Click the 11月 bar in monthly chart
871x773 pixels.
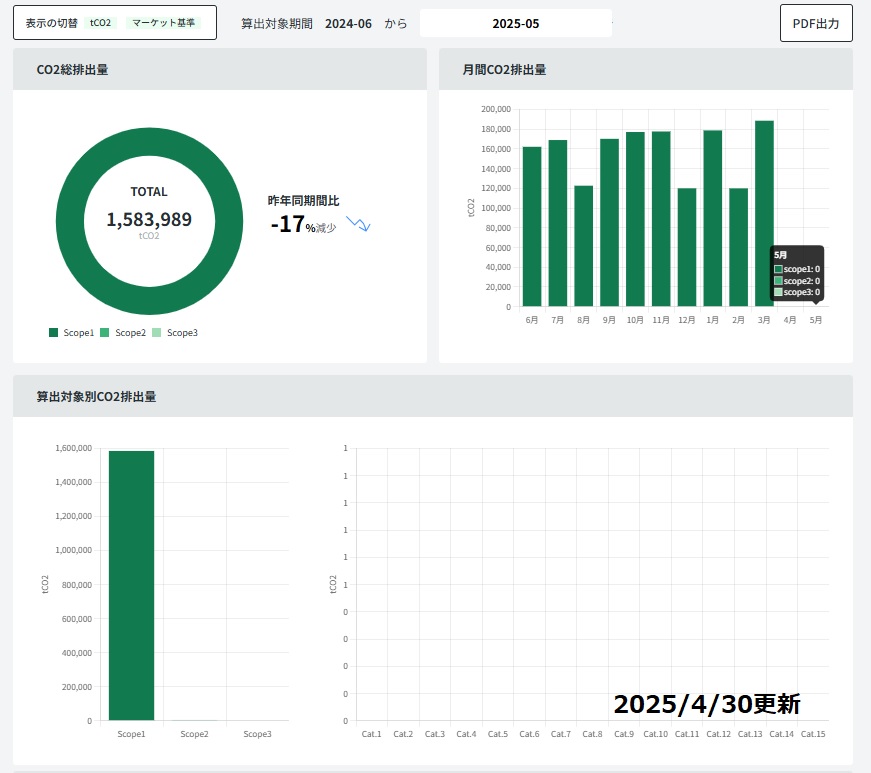coord(661,219)
